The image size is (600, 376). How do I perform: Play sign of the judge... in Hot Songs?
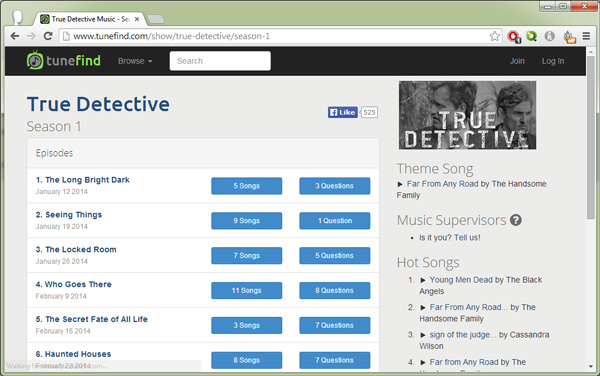tap(423, 335)
